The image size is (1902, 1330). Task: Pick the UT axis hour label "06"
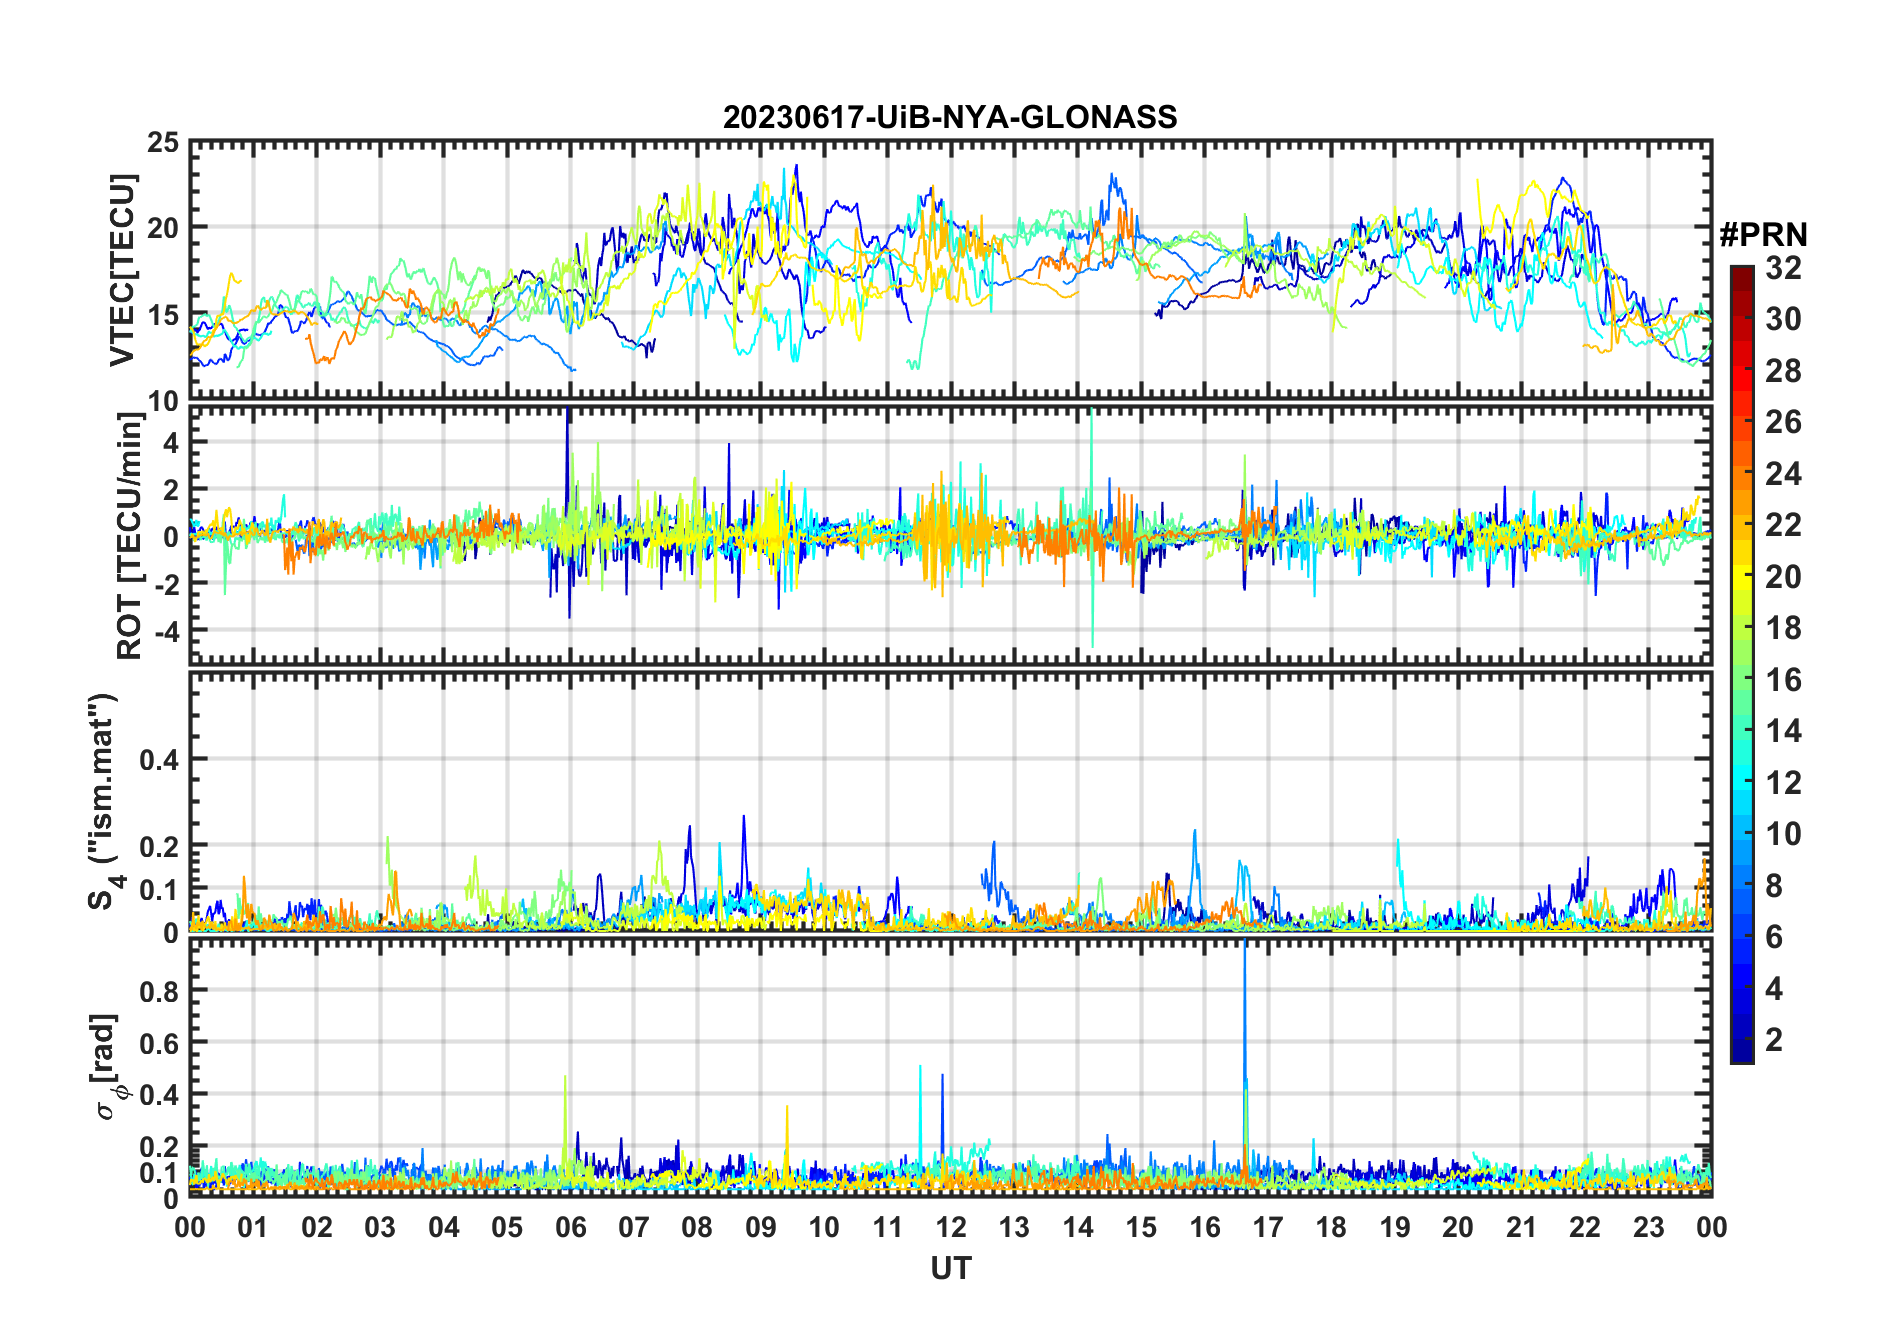pos(570,1227)
